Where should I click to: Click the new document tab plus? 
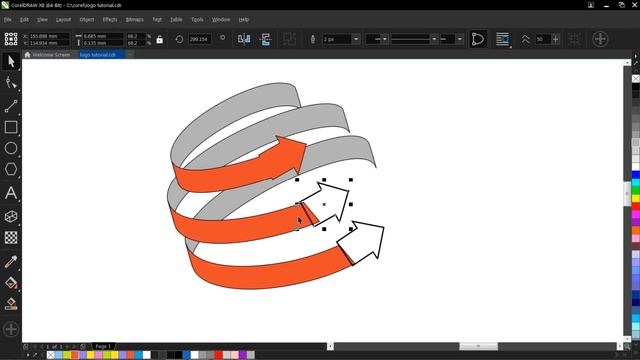coord(129,55)
